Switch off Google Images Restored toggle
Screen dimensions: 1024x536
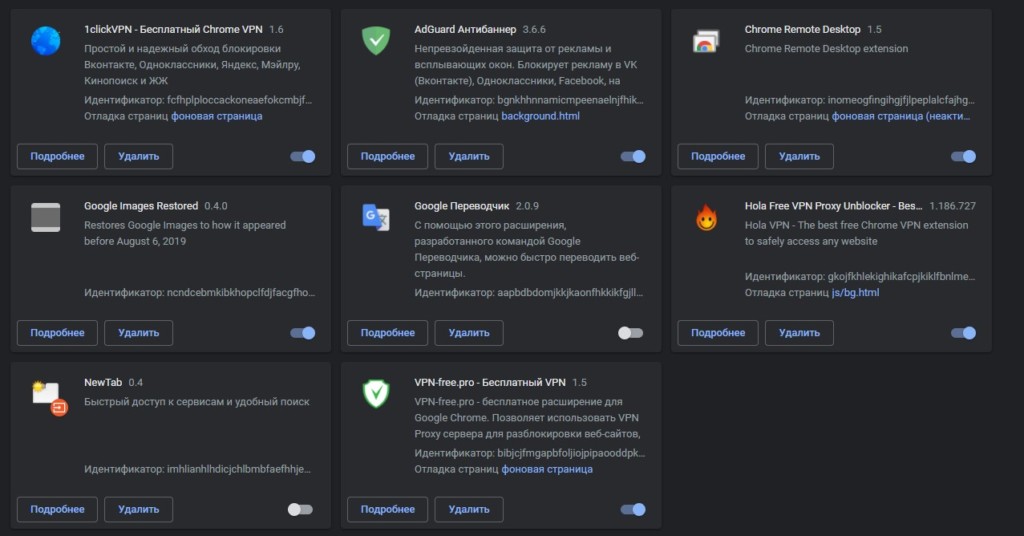(x=303, y=333)
